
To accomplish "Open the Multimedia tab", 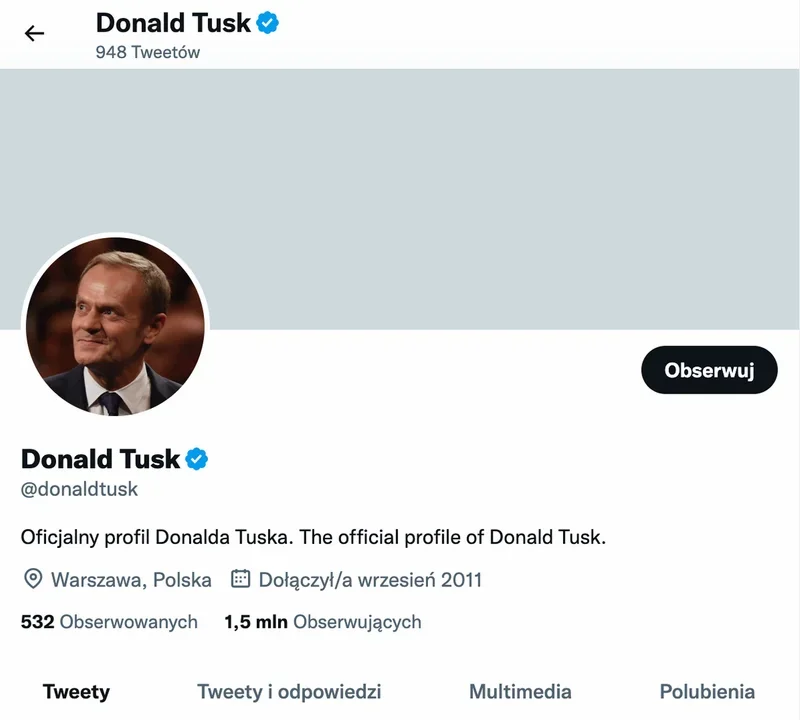I will [x=520, y=692].
